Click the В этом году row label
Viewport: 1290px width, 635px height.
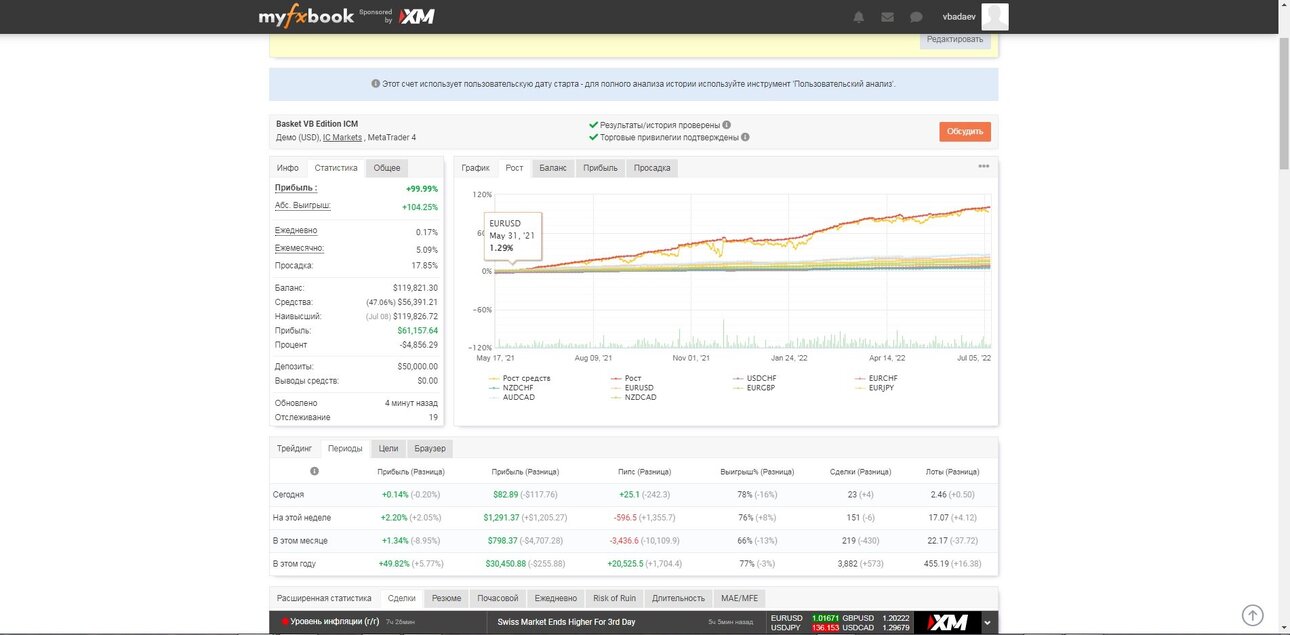[294, 564]
